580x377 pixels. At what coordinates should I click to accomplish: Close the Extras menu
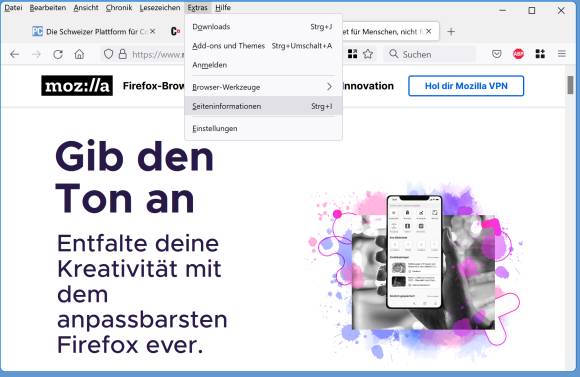(x=198, y=7)
